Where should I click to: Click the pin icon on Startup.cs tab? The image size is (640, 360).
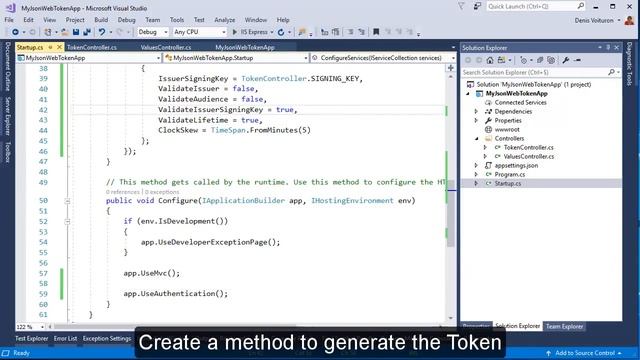click(x=51, y=47)
